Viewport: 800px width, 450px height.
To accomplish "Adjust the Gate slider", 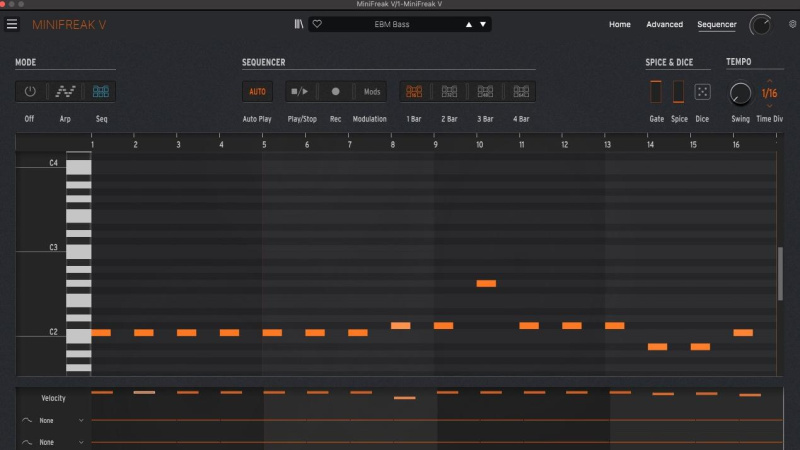I will (x=656, y=91).
